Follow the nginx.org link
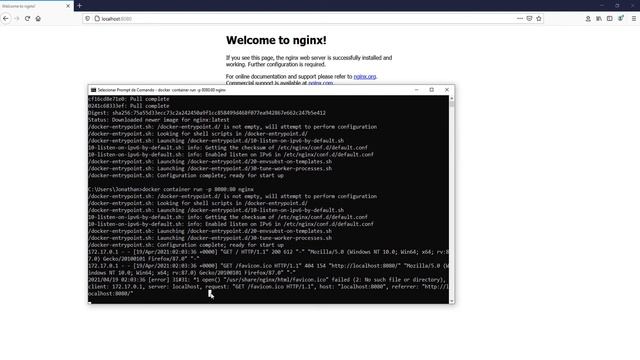The width and height of the screenshot is (640, 360). 364,76
